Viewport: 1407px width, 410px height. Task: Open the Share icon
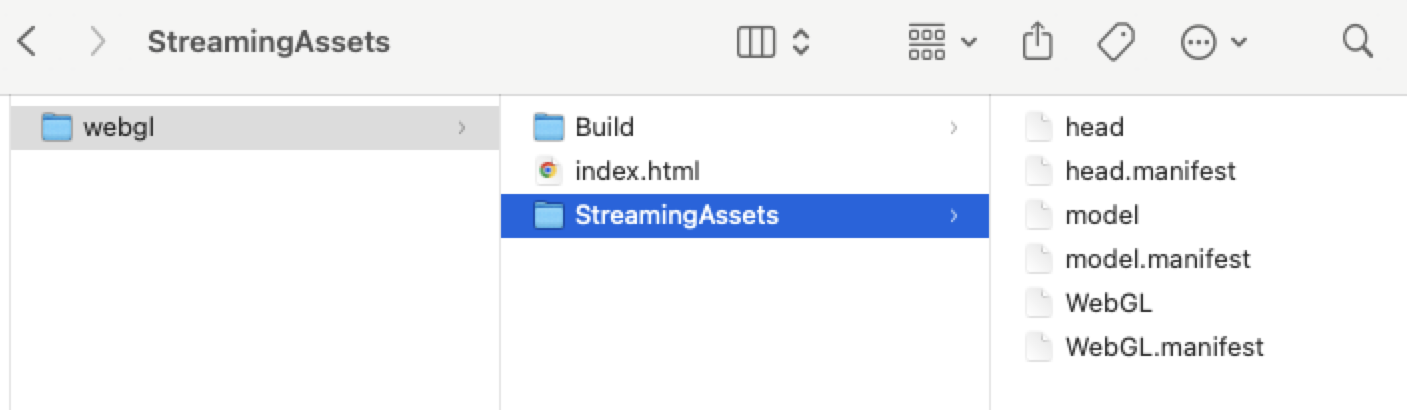(x=1038, y=42)
